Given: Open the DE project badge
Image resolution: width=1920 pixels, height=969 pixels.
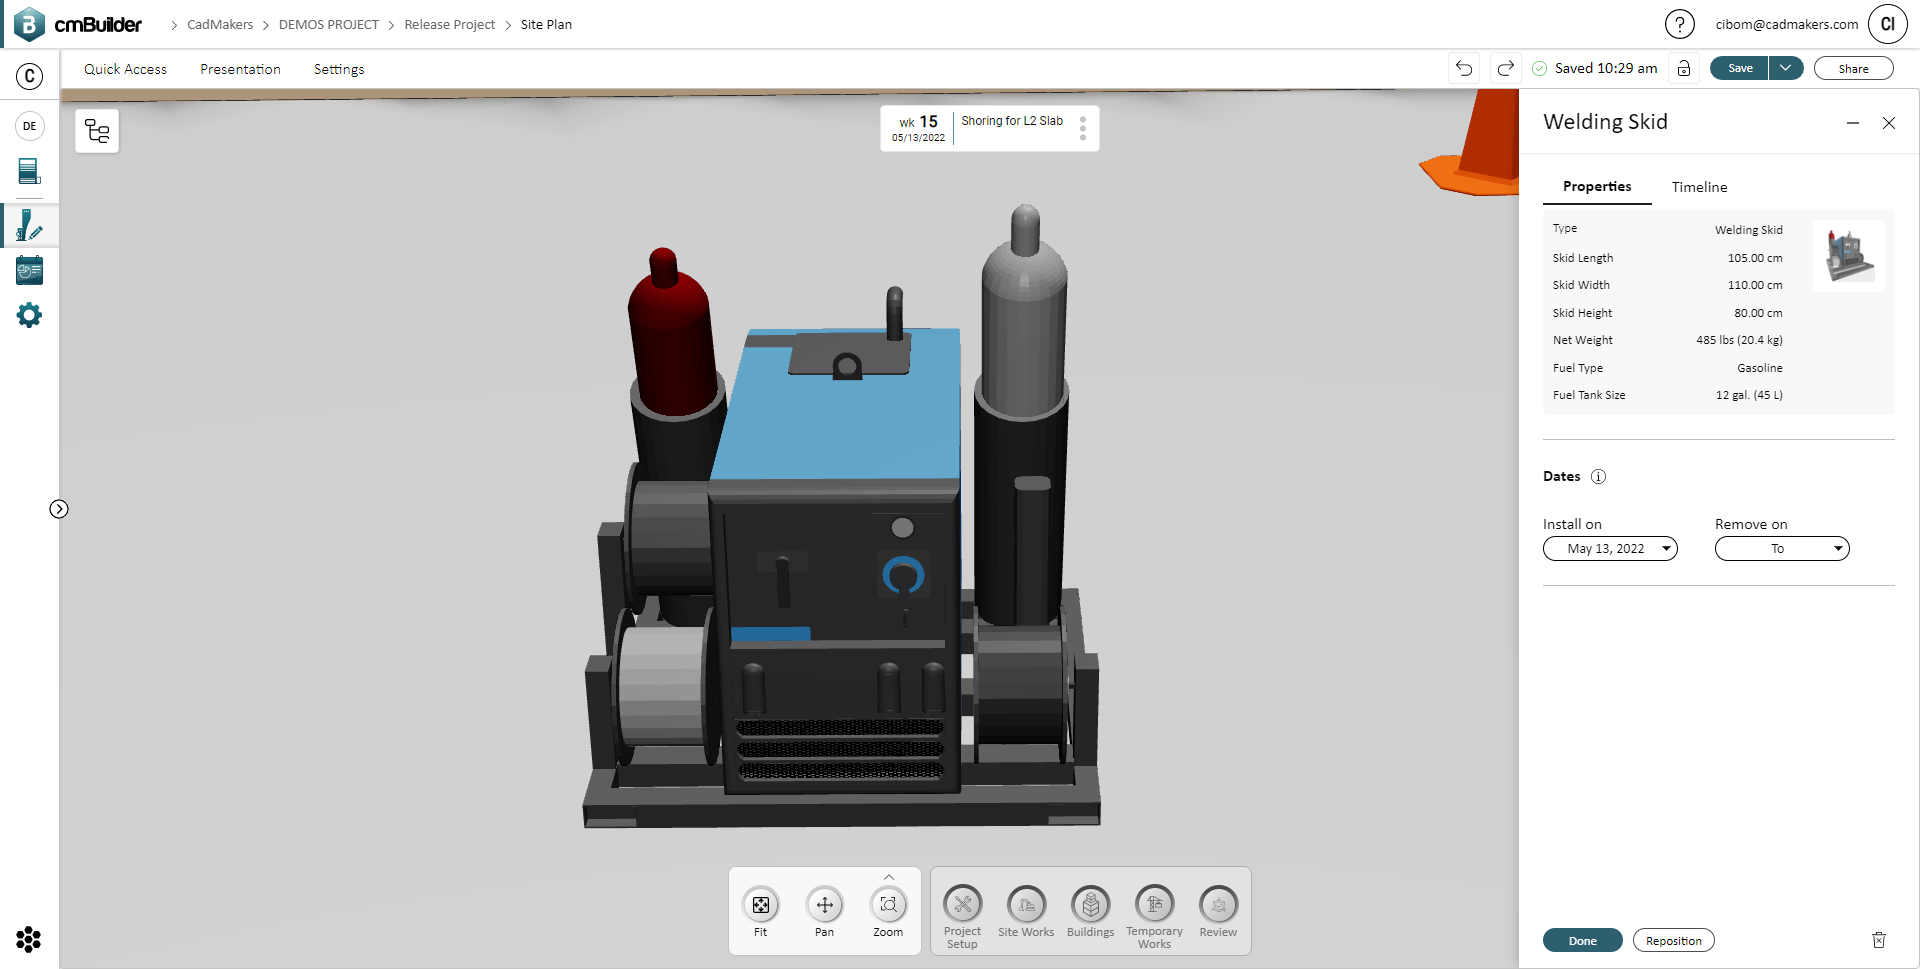Looking at the screenshot, I should point(30,126).
